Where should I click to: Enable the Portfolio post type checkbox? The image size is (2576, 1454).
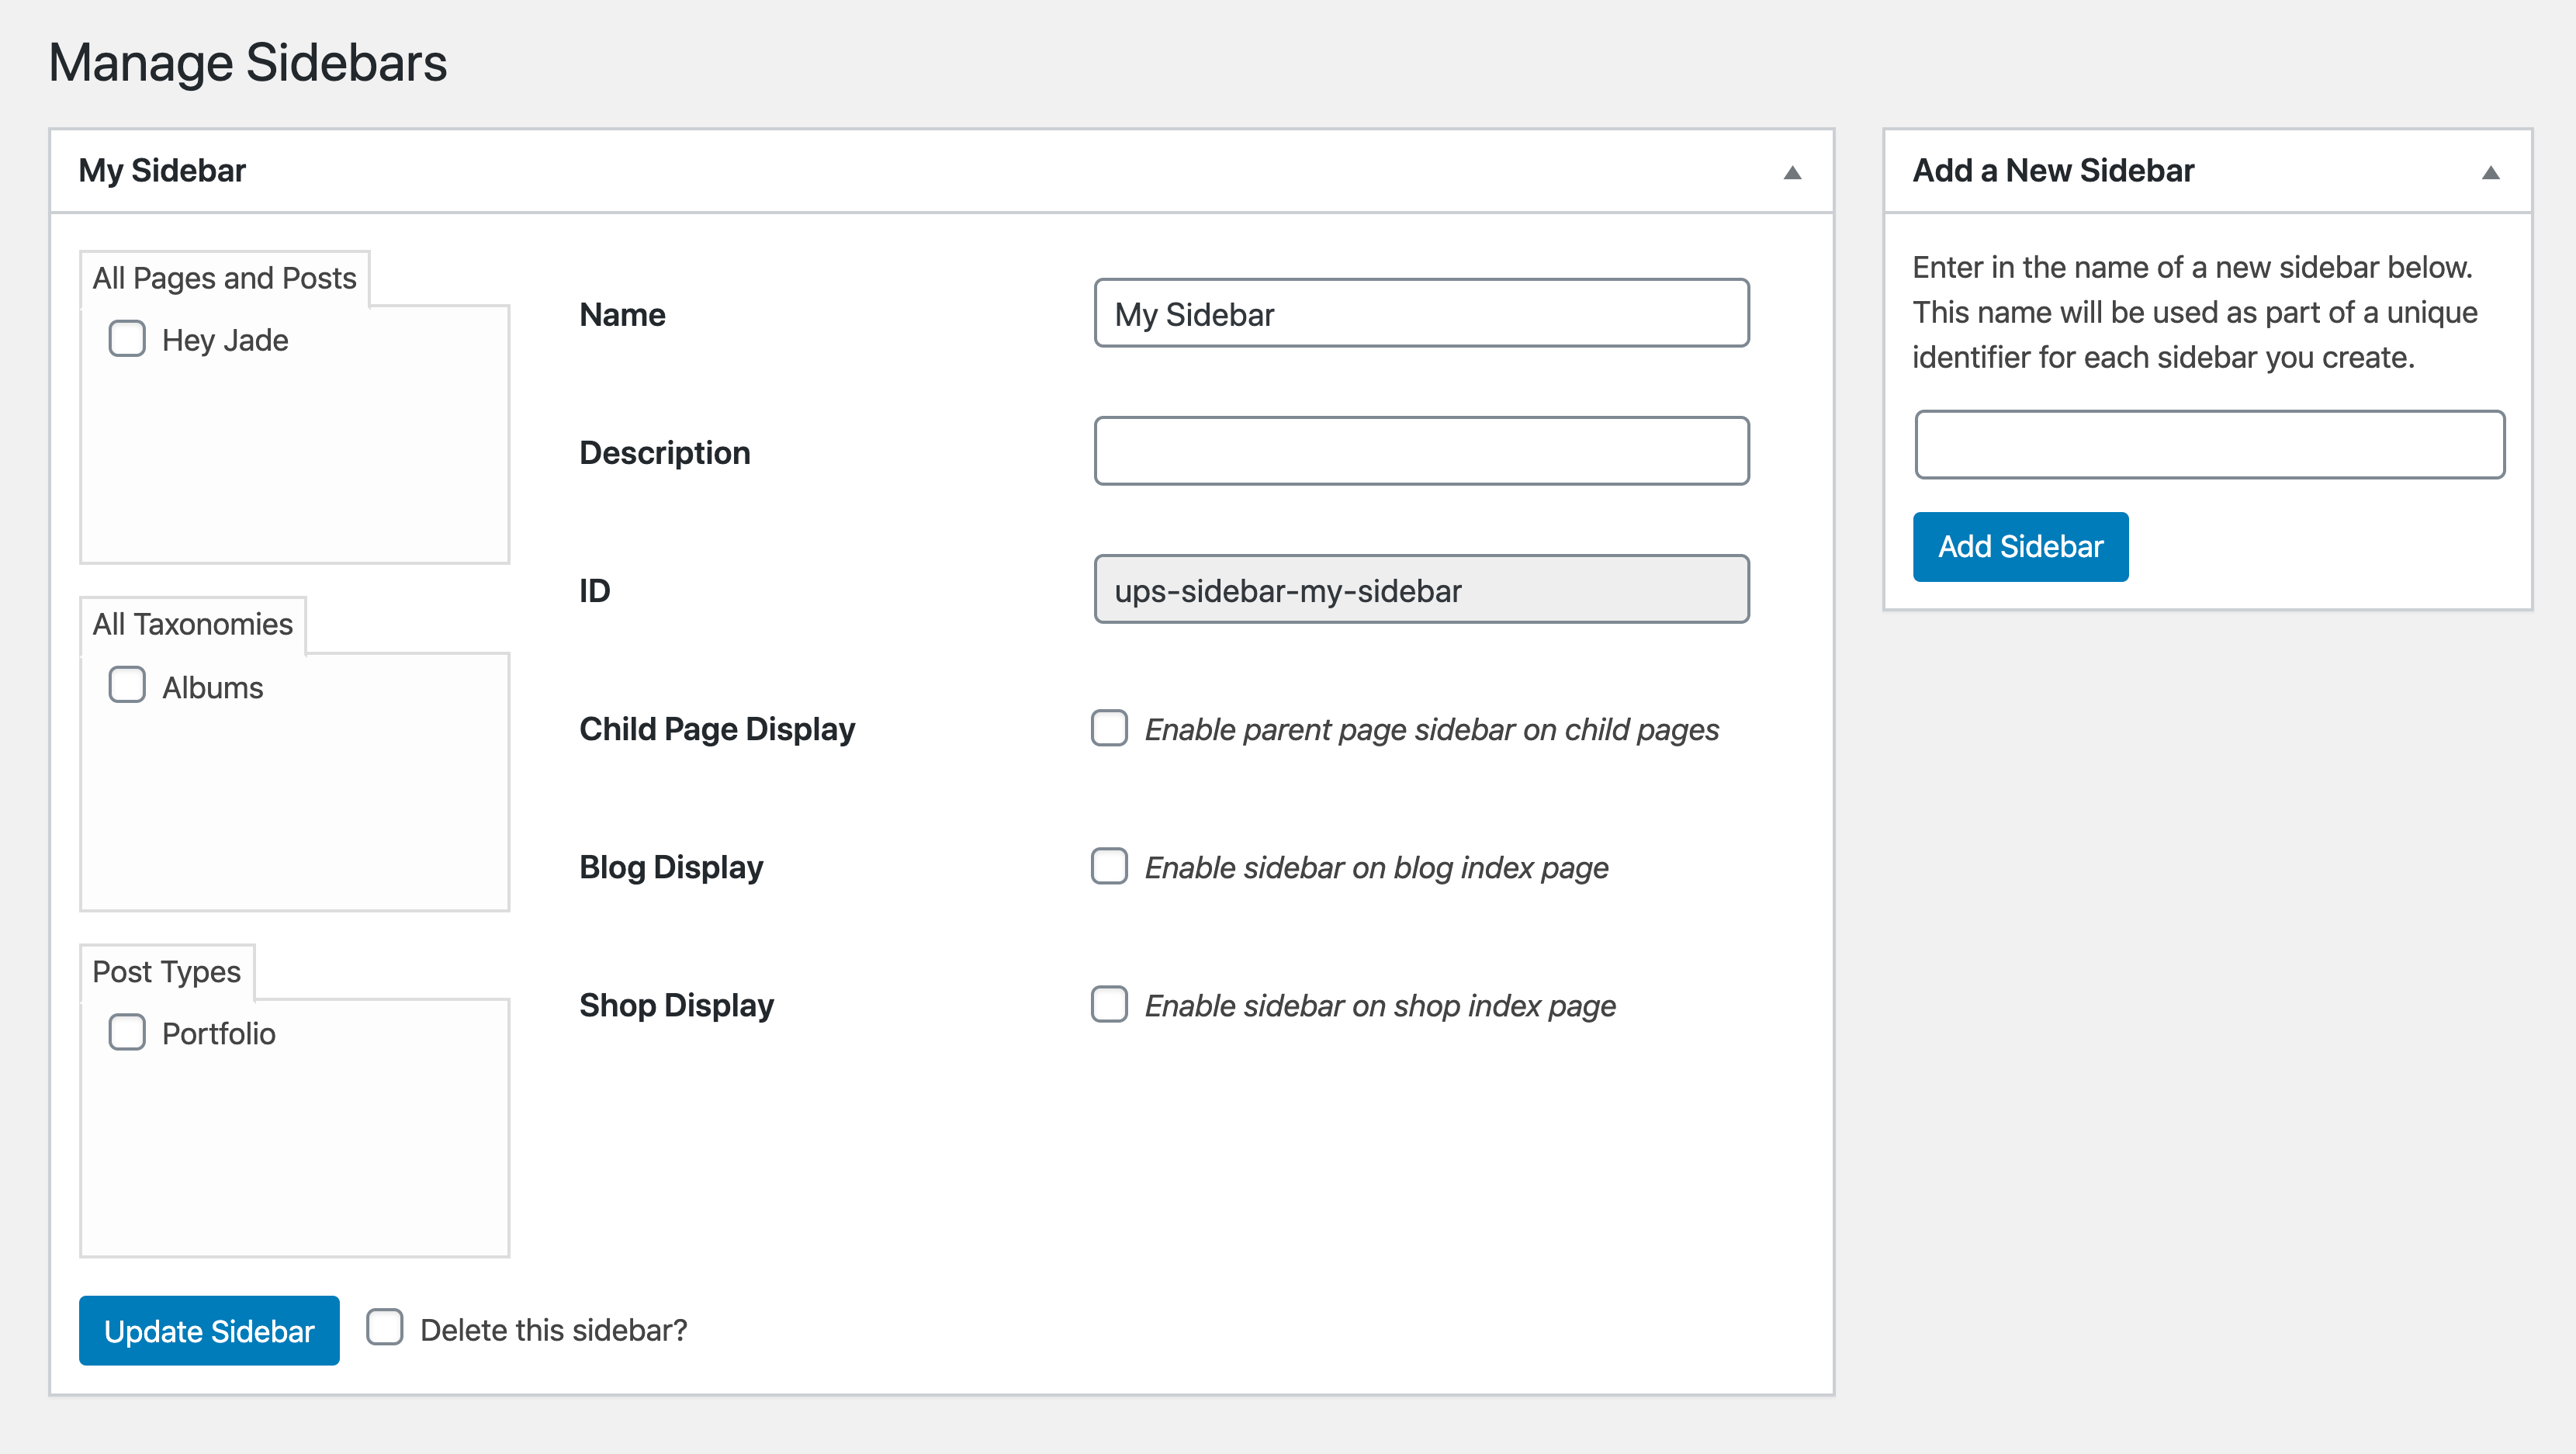(127, 1032)
